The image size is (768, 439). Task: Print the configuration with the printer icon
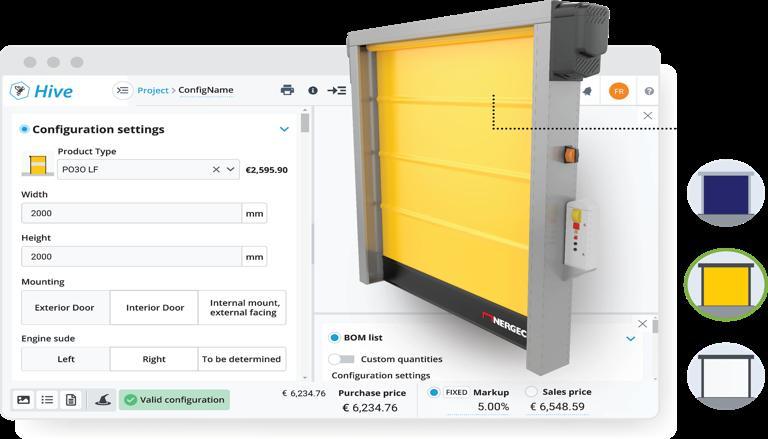tap(288, 90)
